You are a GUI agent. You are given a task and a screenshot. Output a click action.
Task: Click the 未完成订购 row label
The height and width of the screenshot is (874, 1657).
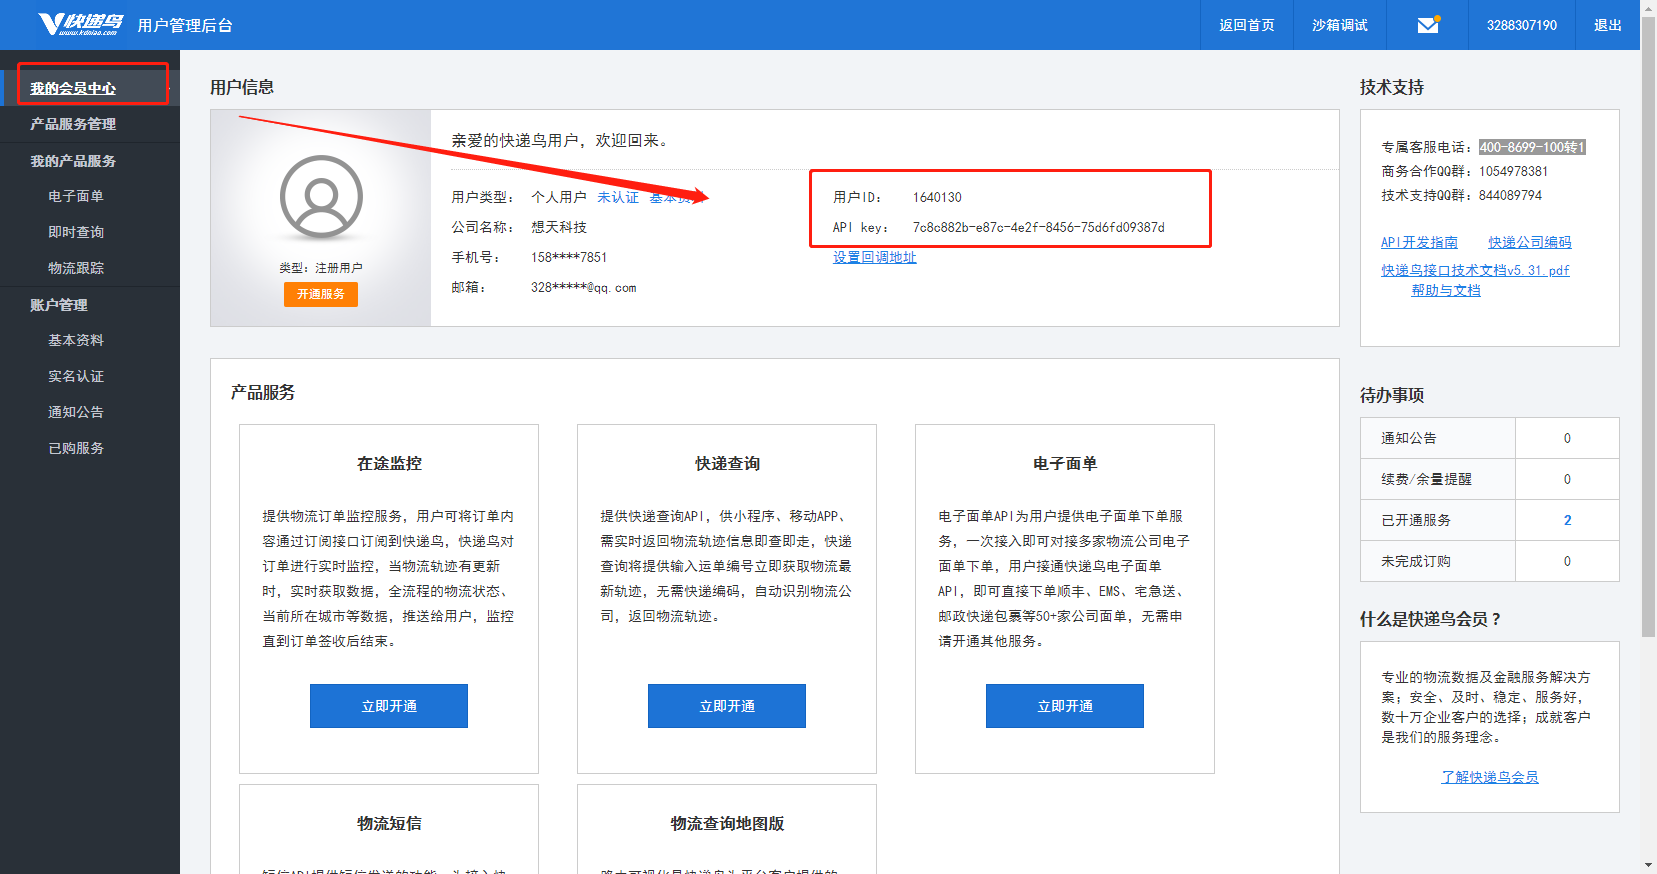click(x=1415, y=561)
